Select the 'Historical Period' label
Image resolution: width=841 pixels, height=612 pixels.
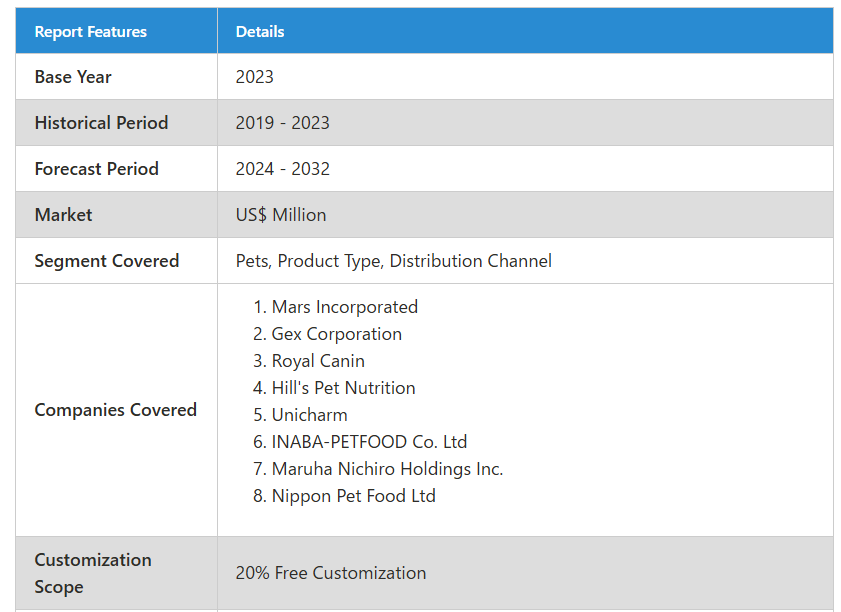(x=101, y=123)
